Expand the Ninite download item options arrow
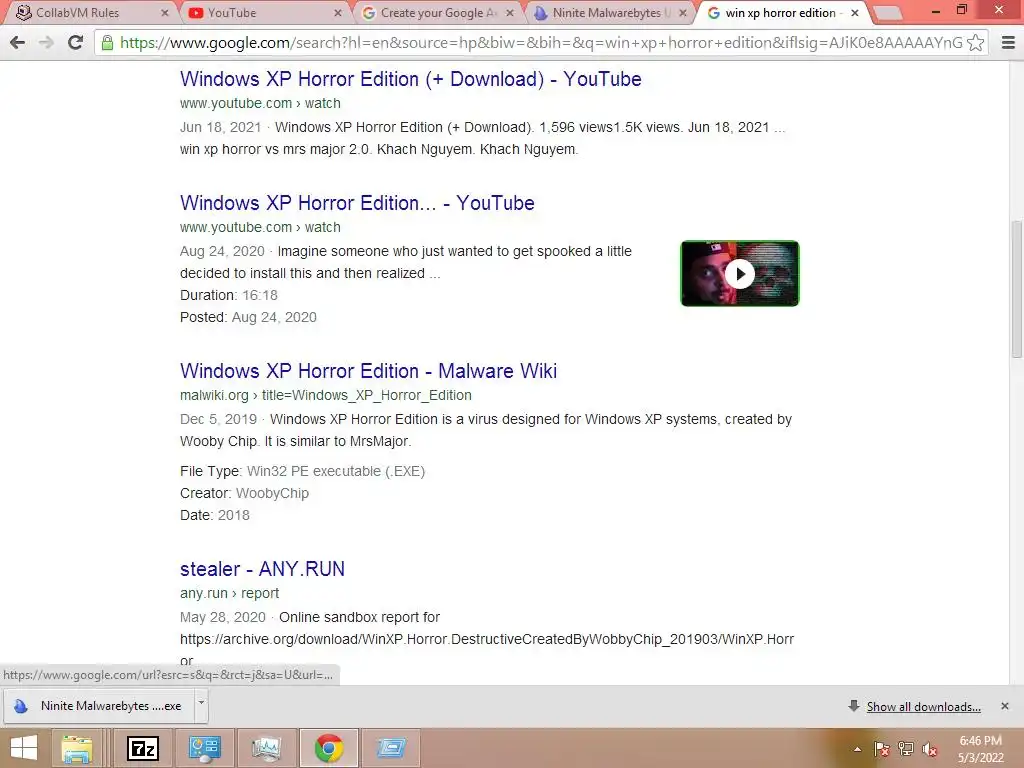 coord(201,704)
